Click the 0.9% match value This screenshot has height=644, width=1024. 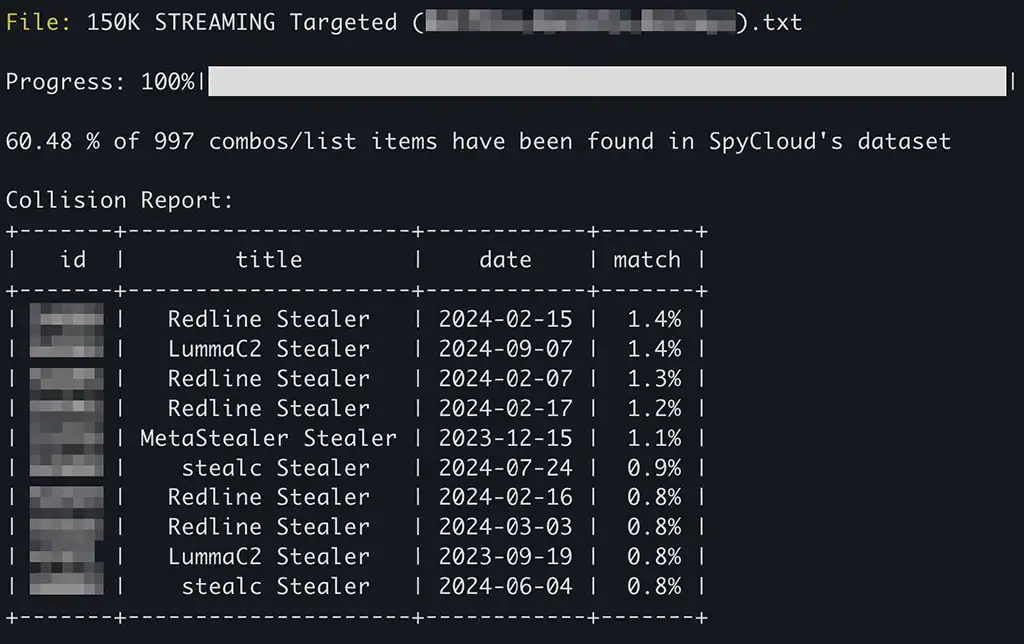coord(654,468)
